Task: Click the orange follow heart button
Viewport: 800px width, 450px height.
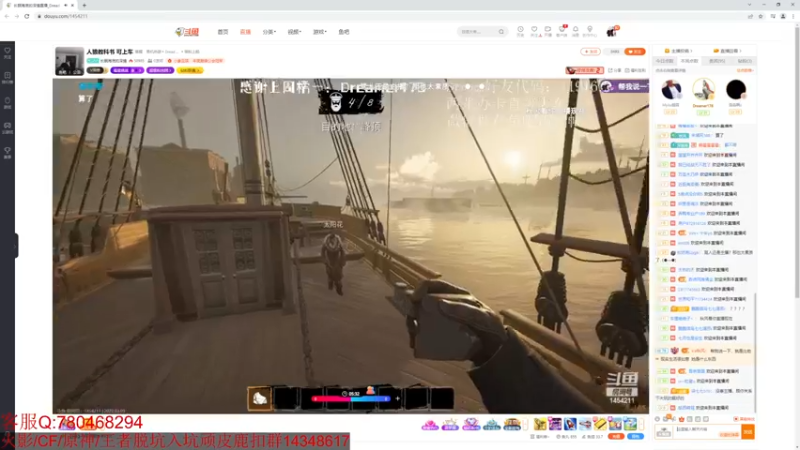Action: click(x=635, y=52)
